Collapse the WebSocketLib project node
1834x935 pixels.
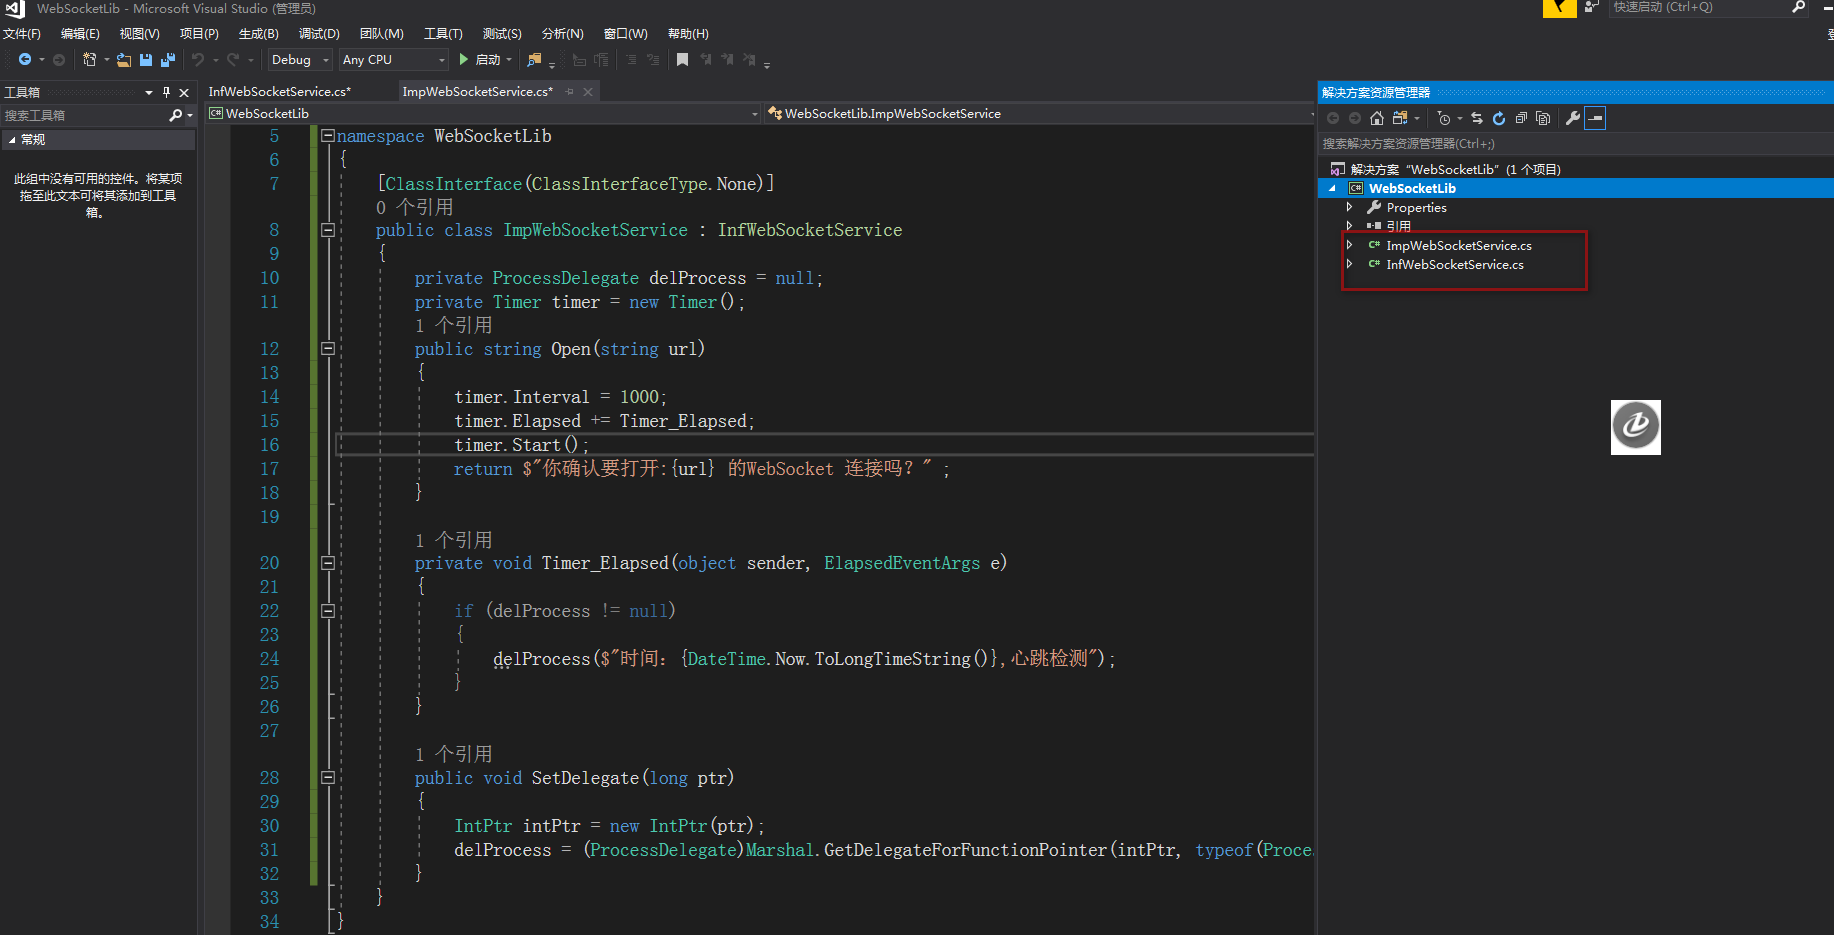point(1332,188)
